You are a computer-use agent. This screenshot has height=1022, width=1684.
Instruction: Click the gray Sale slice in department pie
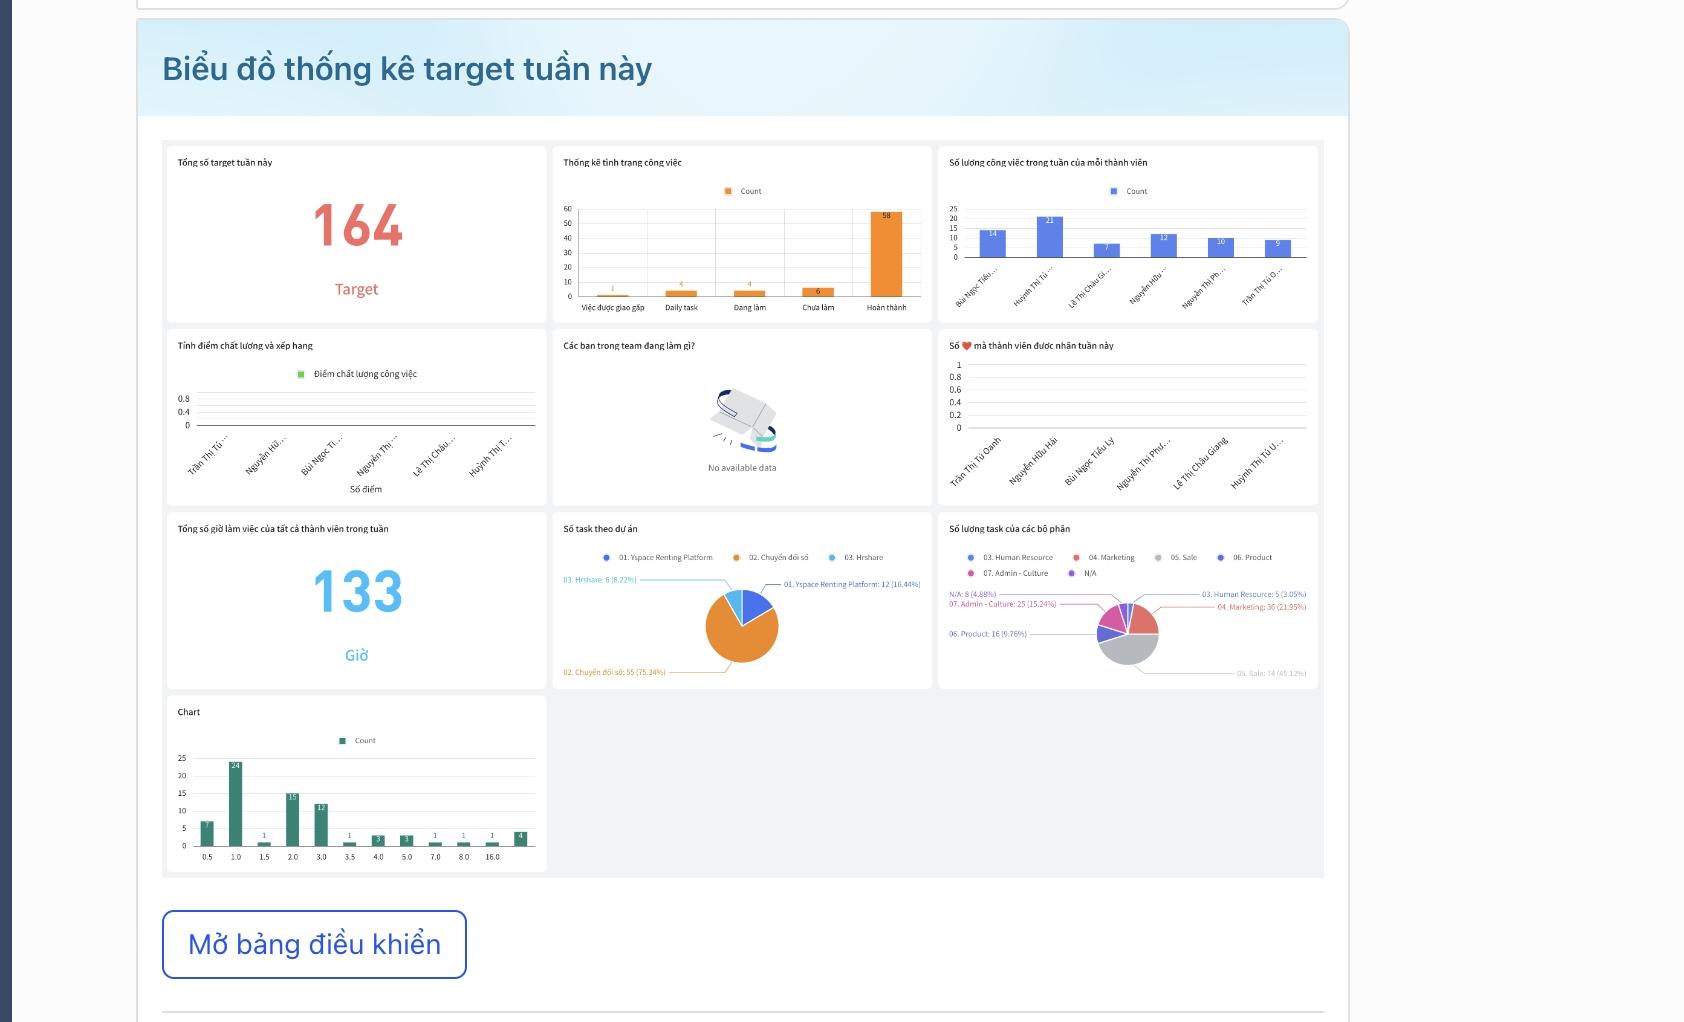click(x=1128, y=650)
